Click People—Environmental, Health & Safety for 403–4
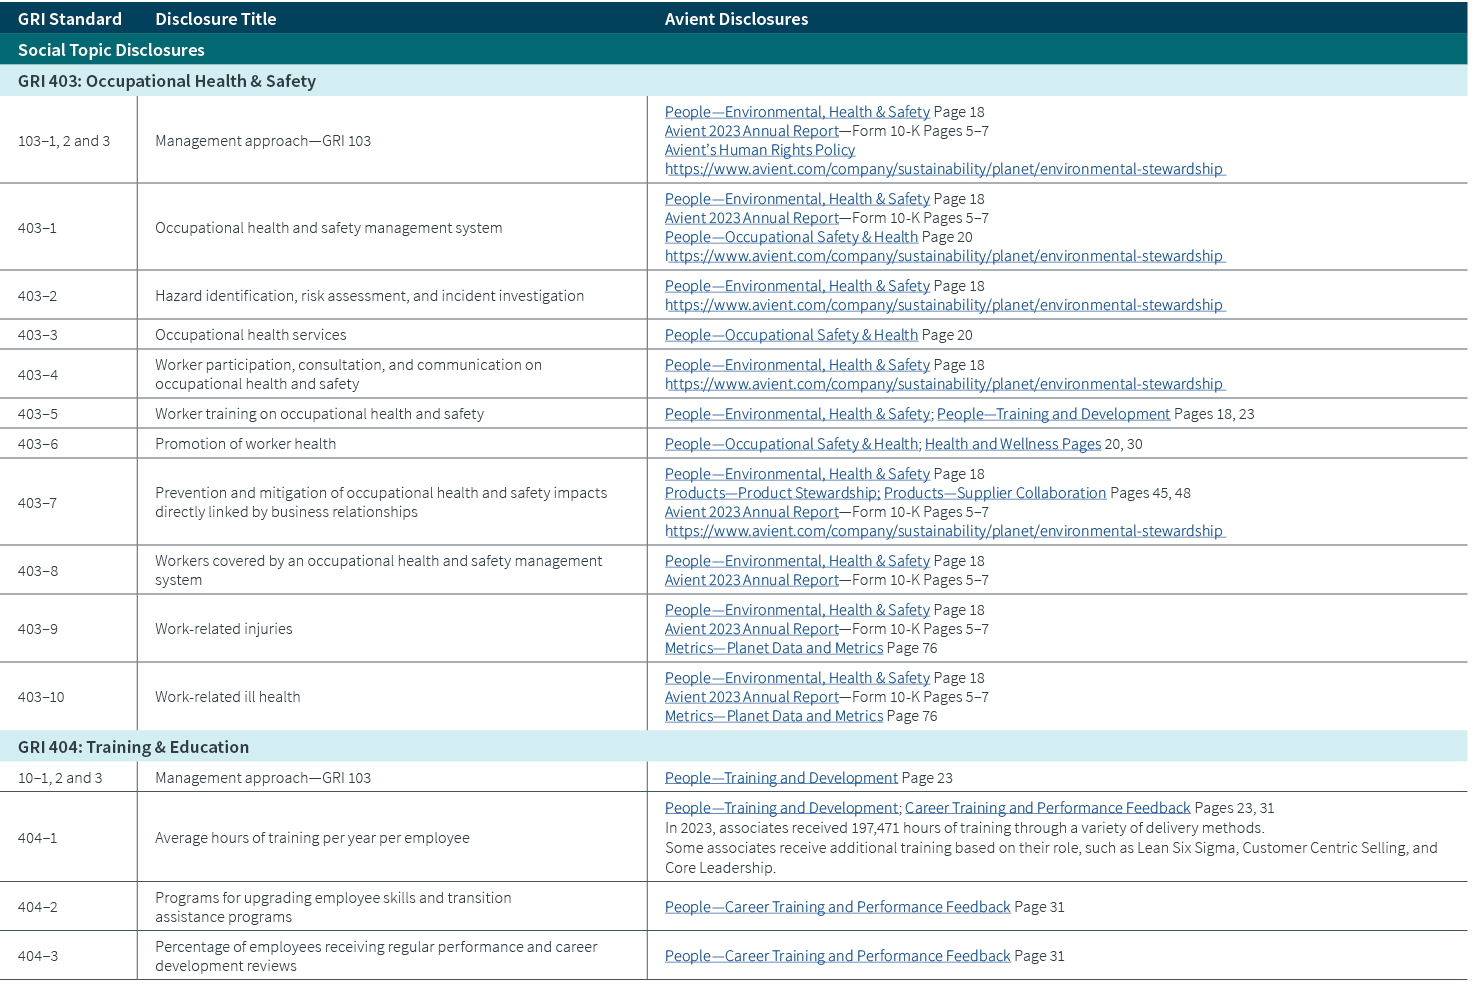The width and height of the screenshot is (1483, 1000). (x=797, y=364)
